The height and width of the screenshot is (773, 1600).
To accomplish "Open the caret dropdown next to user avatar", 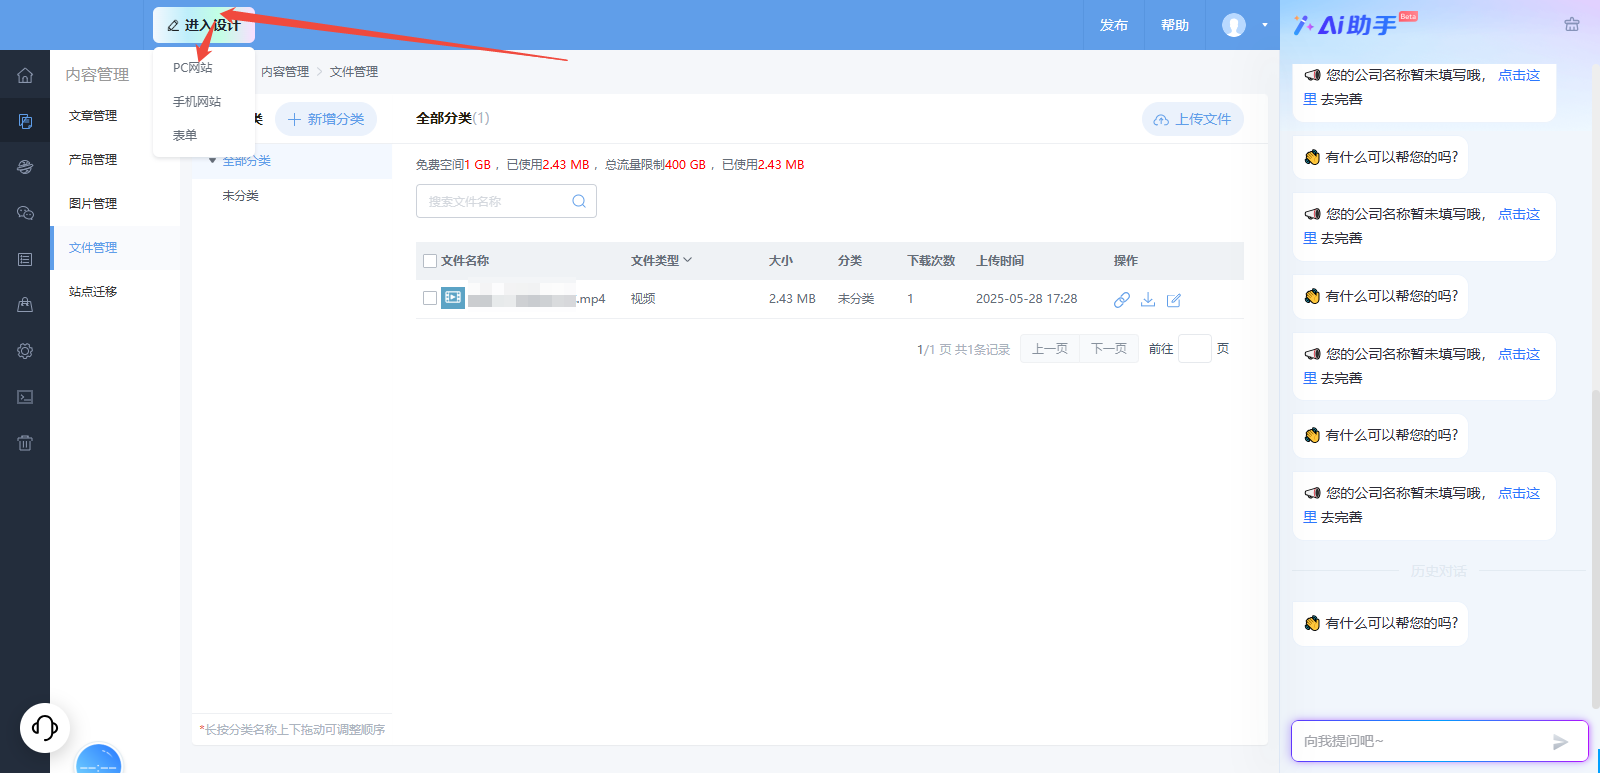I will click(1264, 25).
